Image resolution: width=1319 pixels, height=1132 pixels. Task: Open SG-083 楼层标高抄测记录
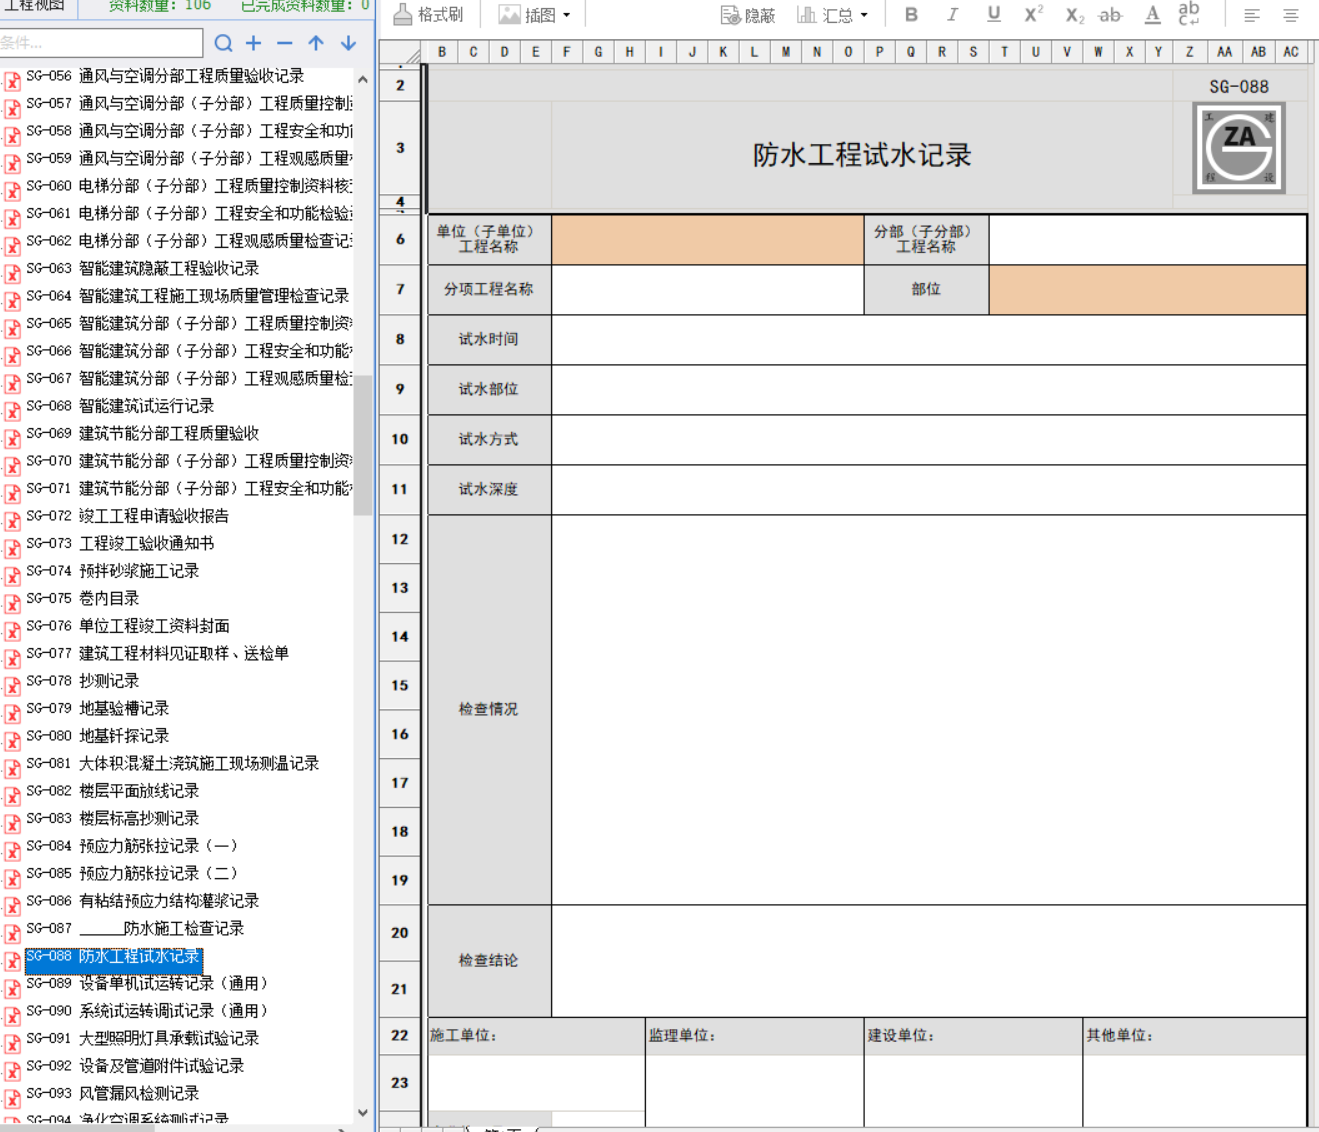tap(112, 818)
